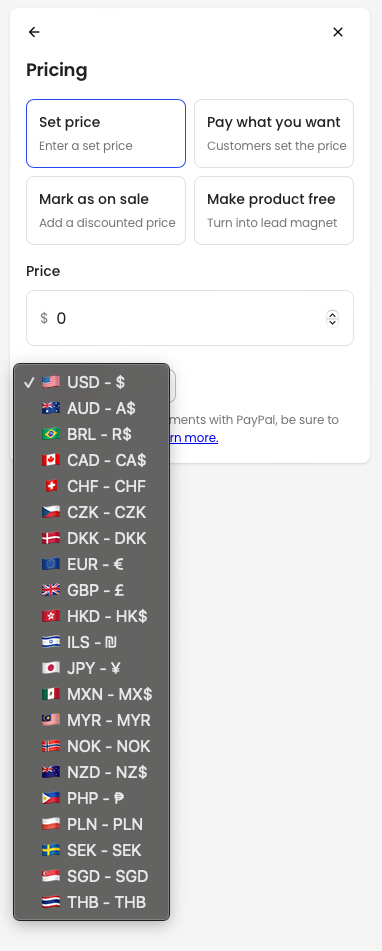Choose Pay what you want option
The width and height of the screenshot is (382, 951).
(274, 133)
